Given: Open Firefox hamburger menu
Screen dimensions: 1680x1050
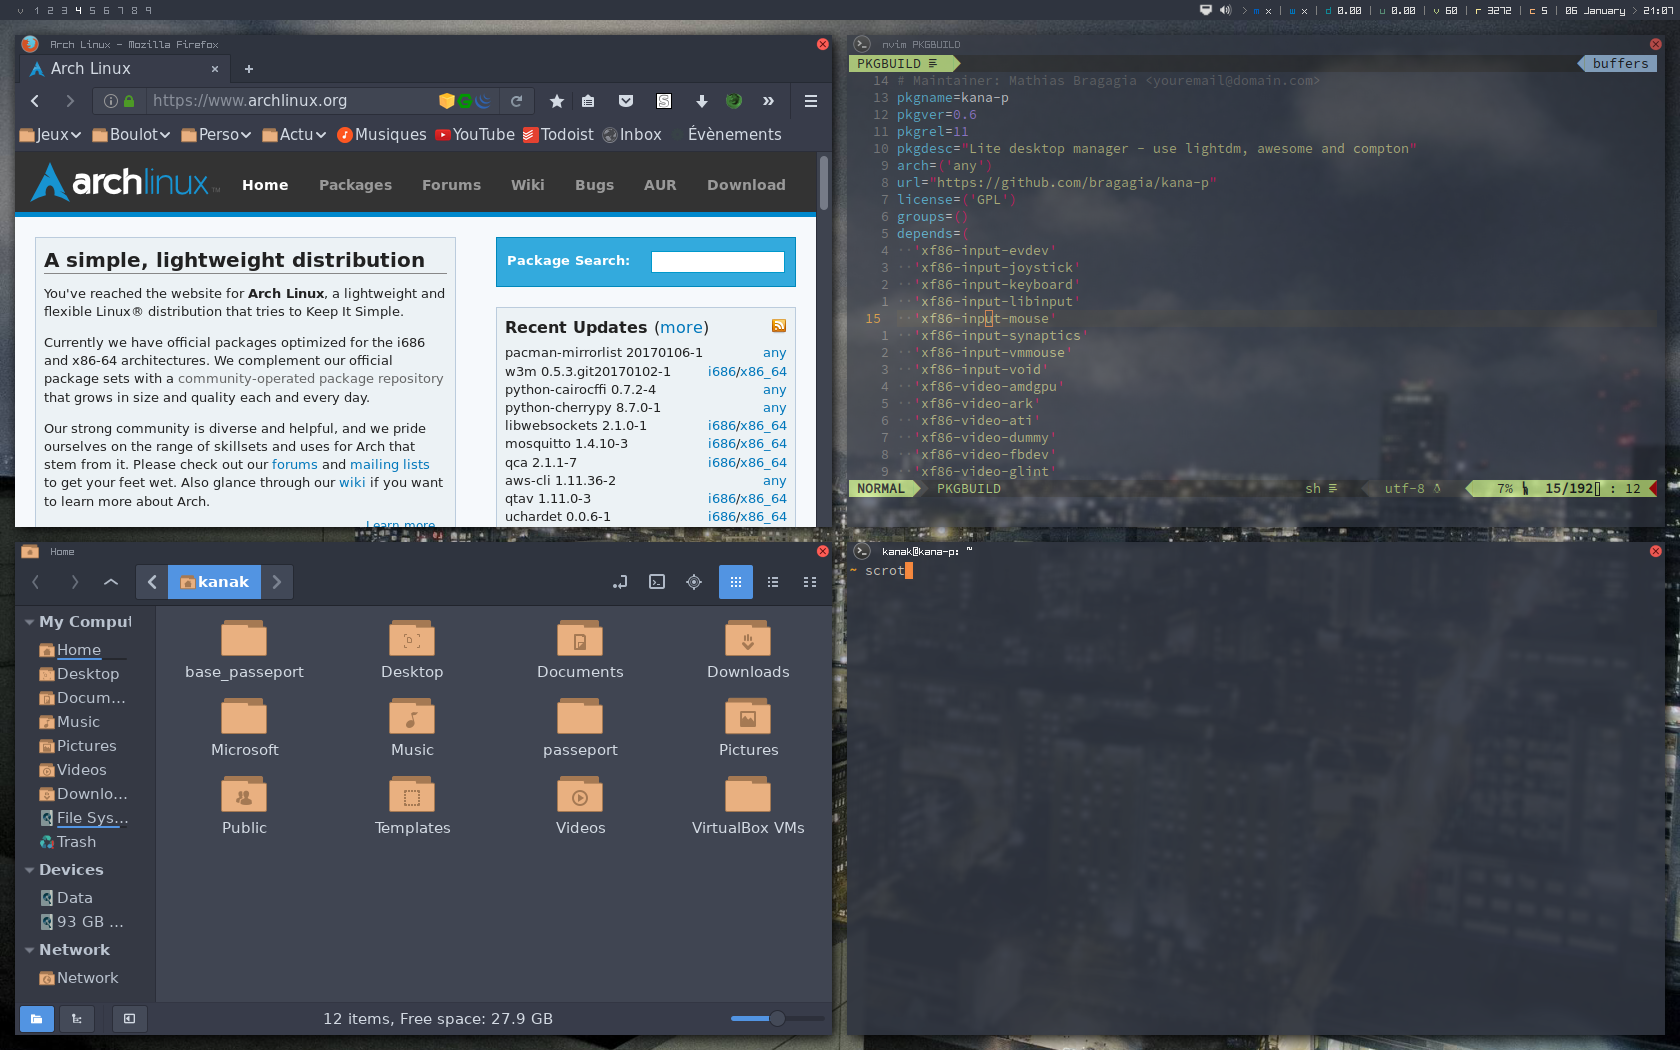Looking at the screenshot, I should pos(811,101).
